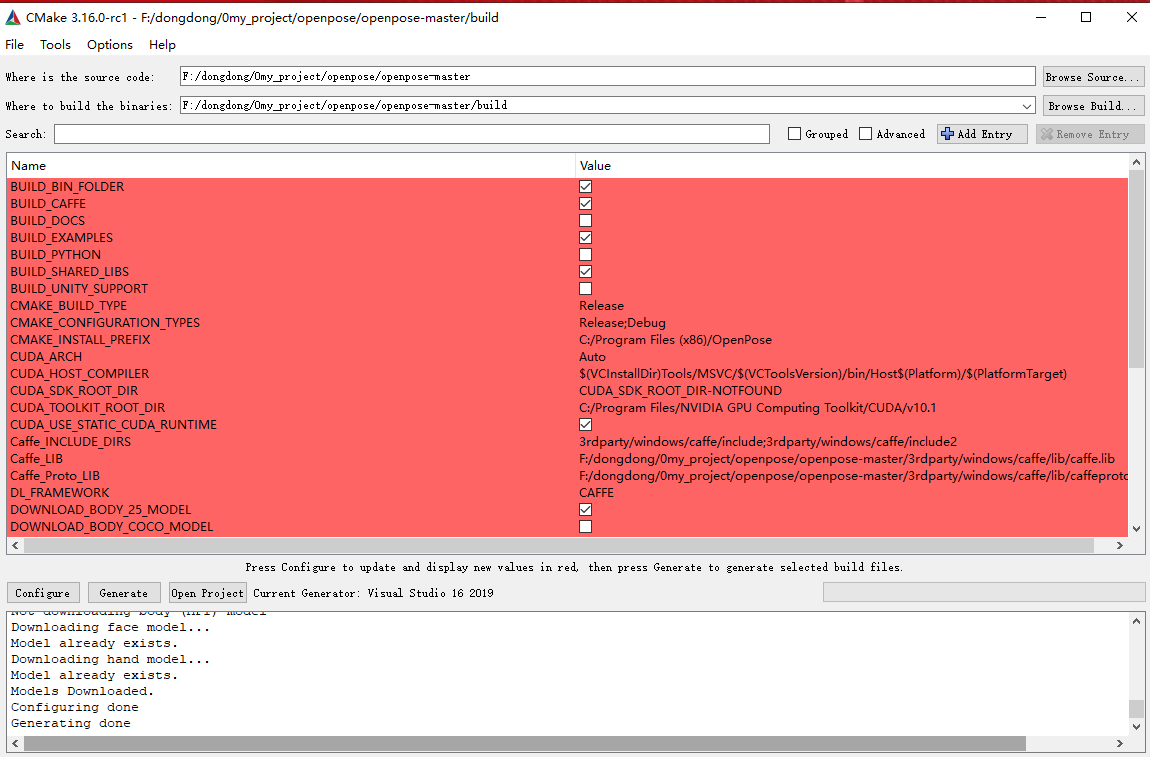
Task: Expand the build binaries path dropdown
Action: (x=1027, y=106)
